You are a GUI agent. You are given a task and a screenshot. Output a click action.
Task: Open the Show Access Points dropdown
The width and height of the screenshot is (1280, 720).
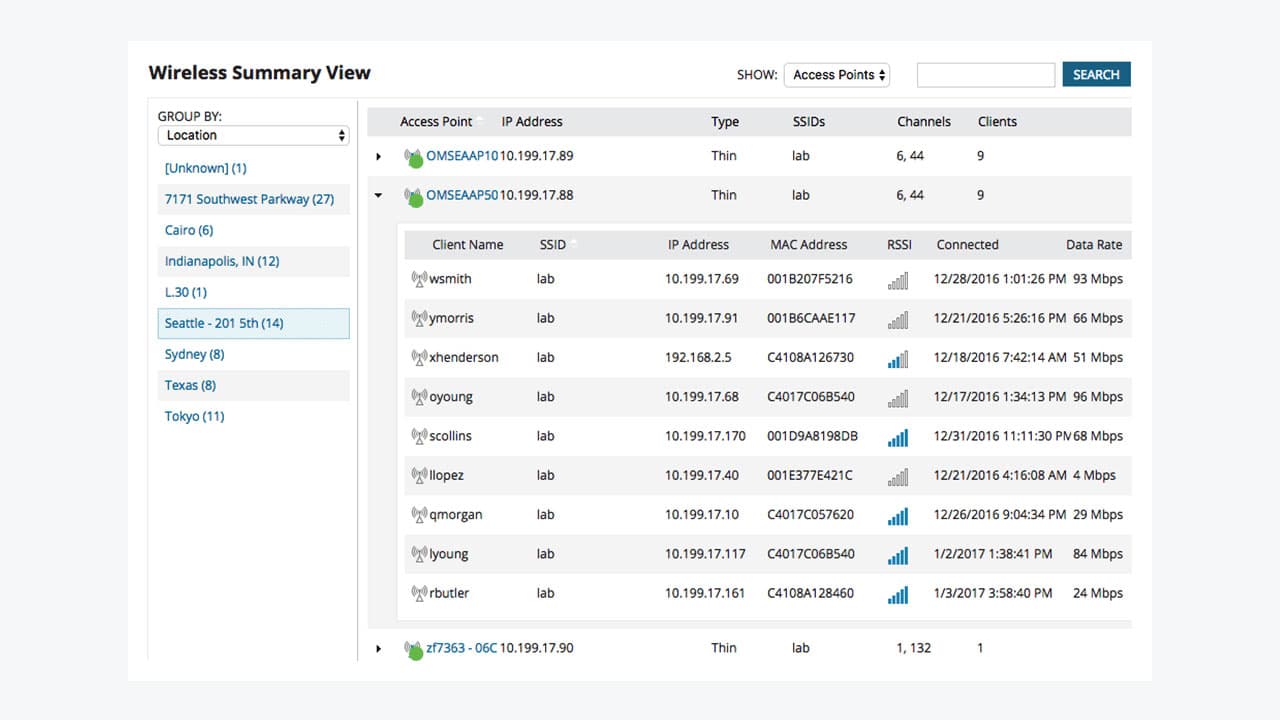tap(836, 74)
